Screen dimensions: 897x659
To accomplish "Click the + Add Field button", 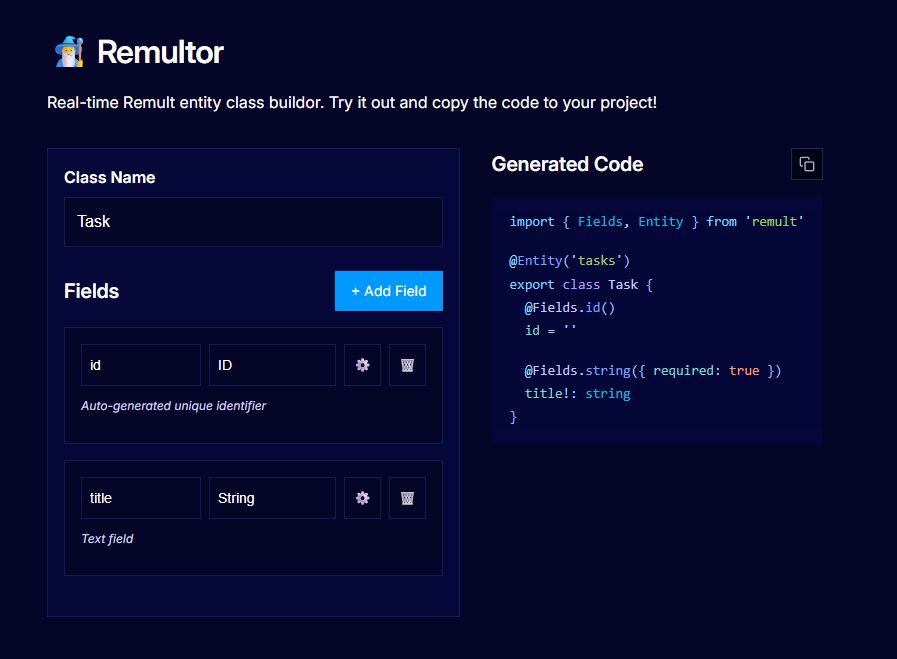I will (388, 291).
